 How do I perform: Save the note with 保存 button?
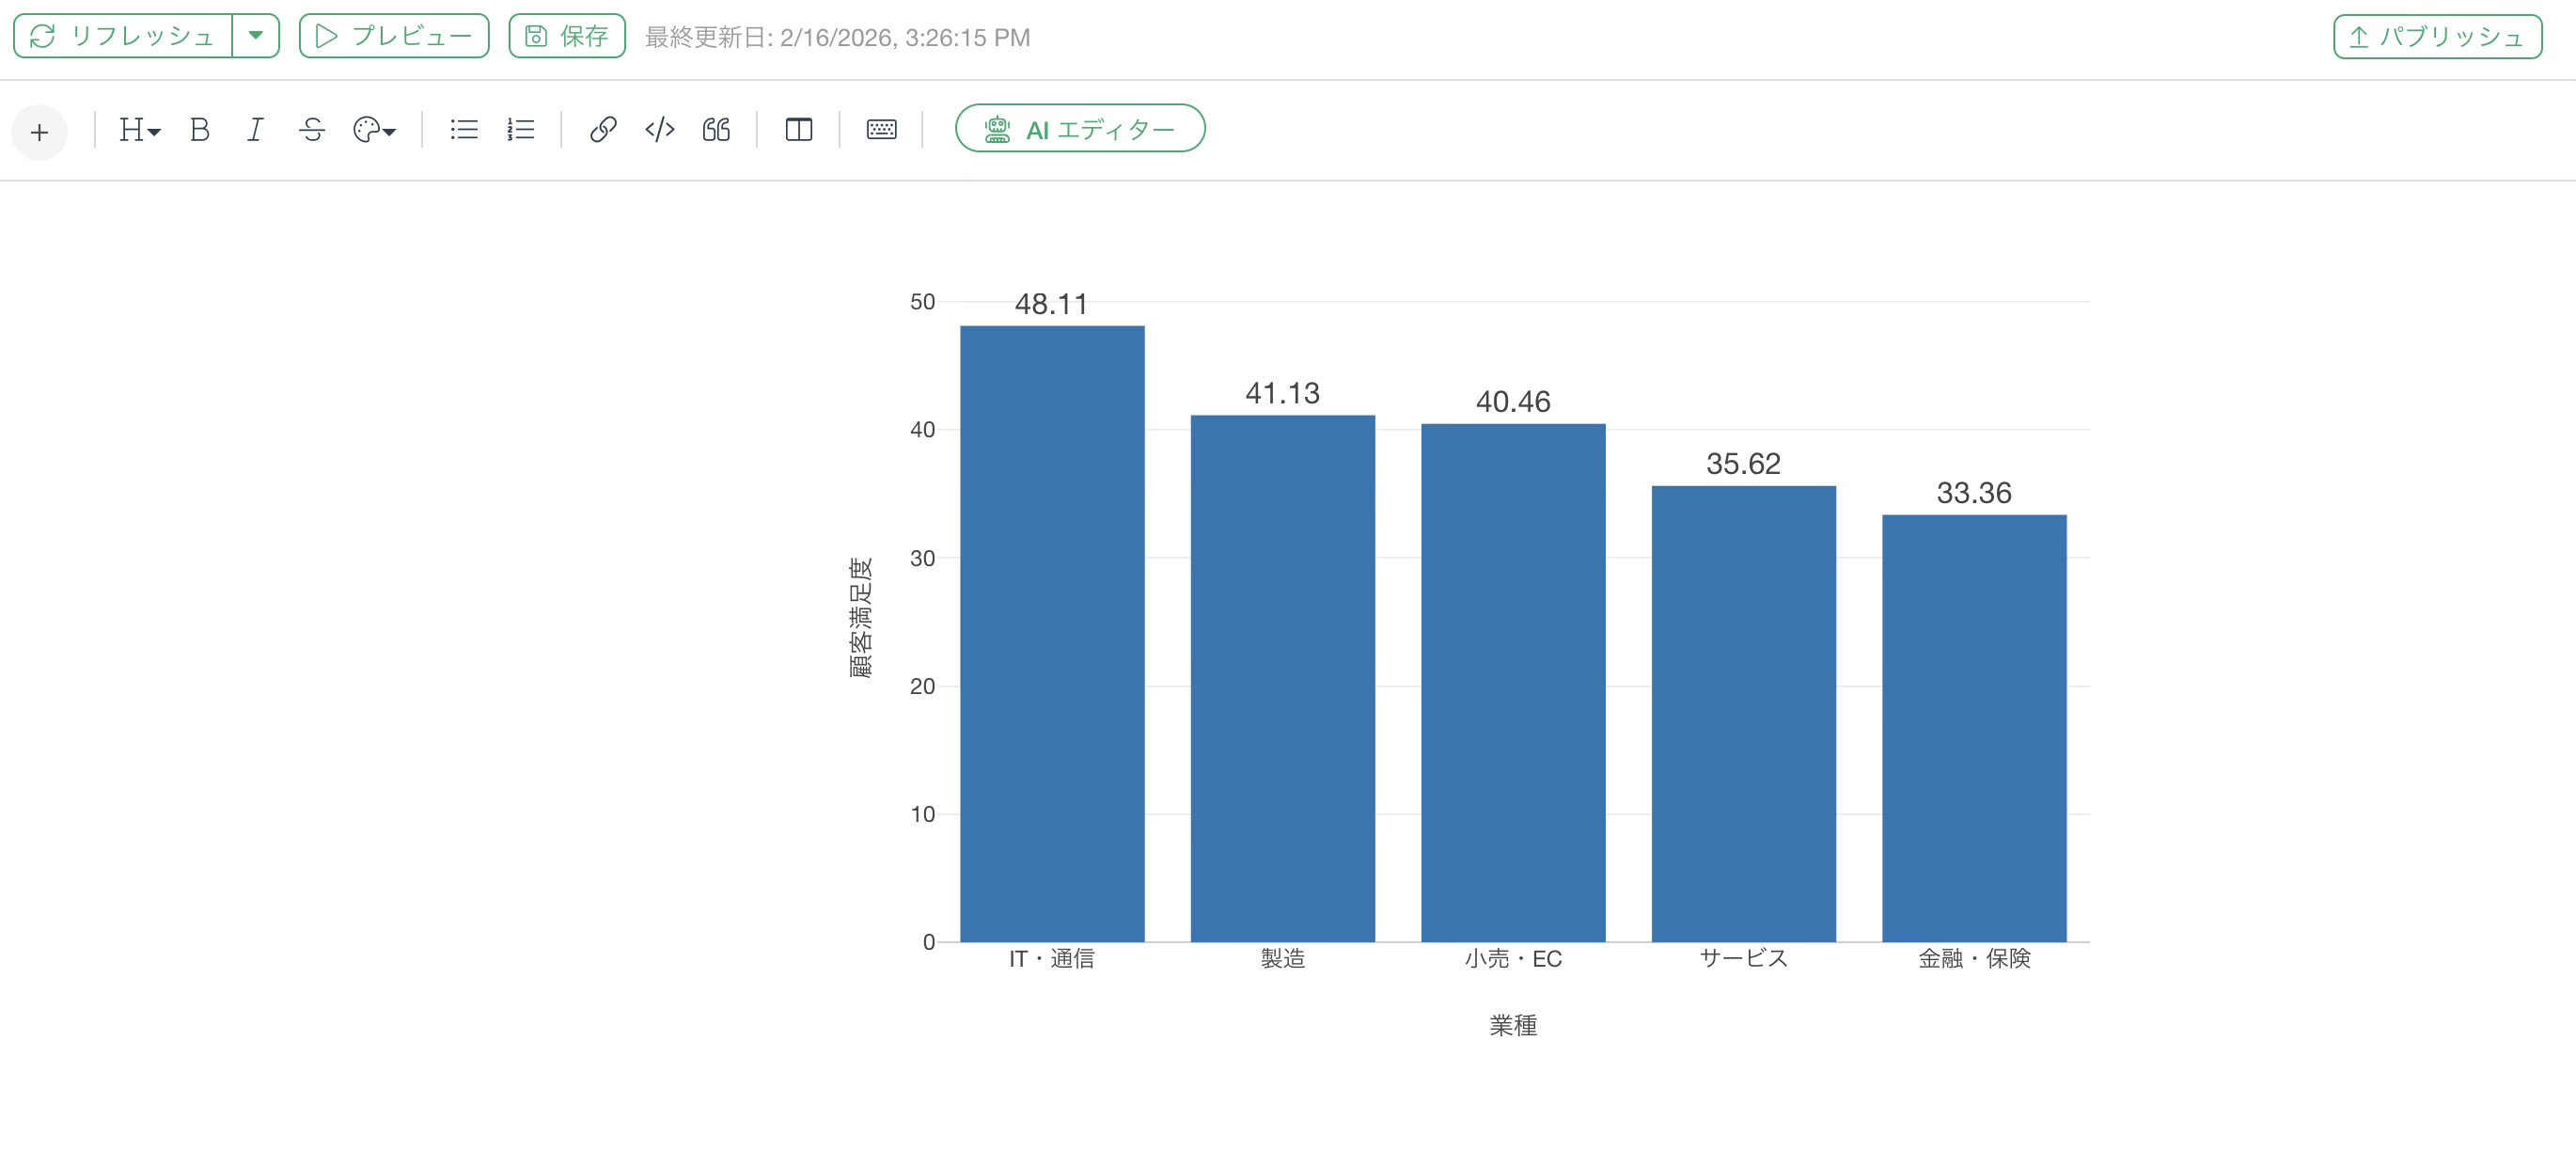pos(567,36)
